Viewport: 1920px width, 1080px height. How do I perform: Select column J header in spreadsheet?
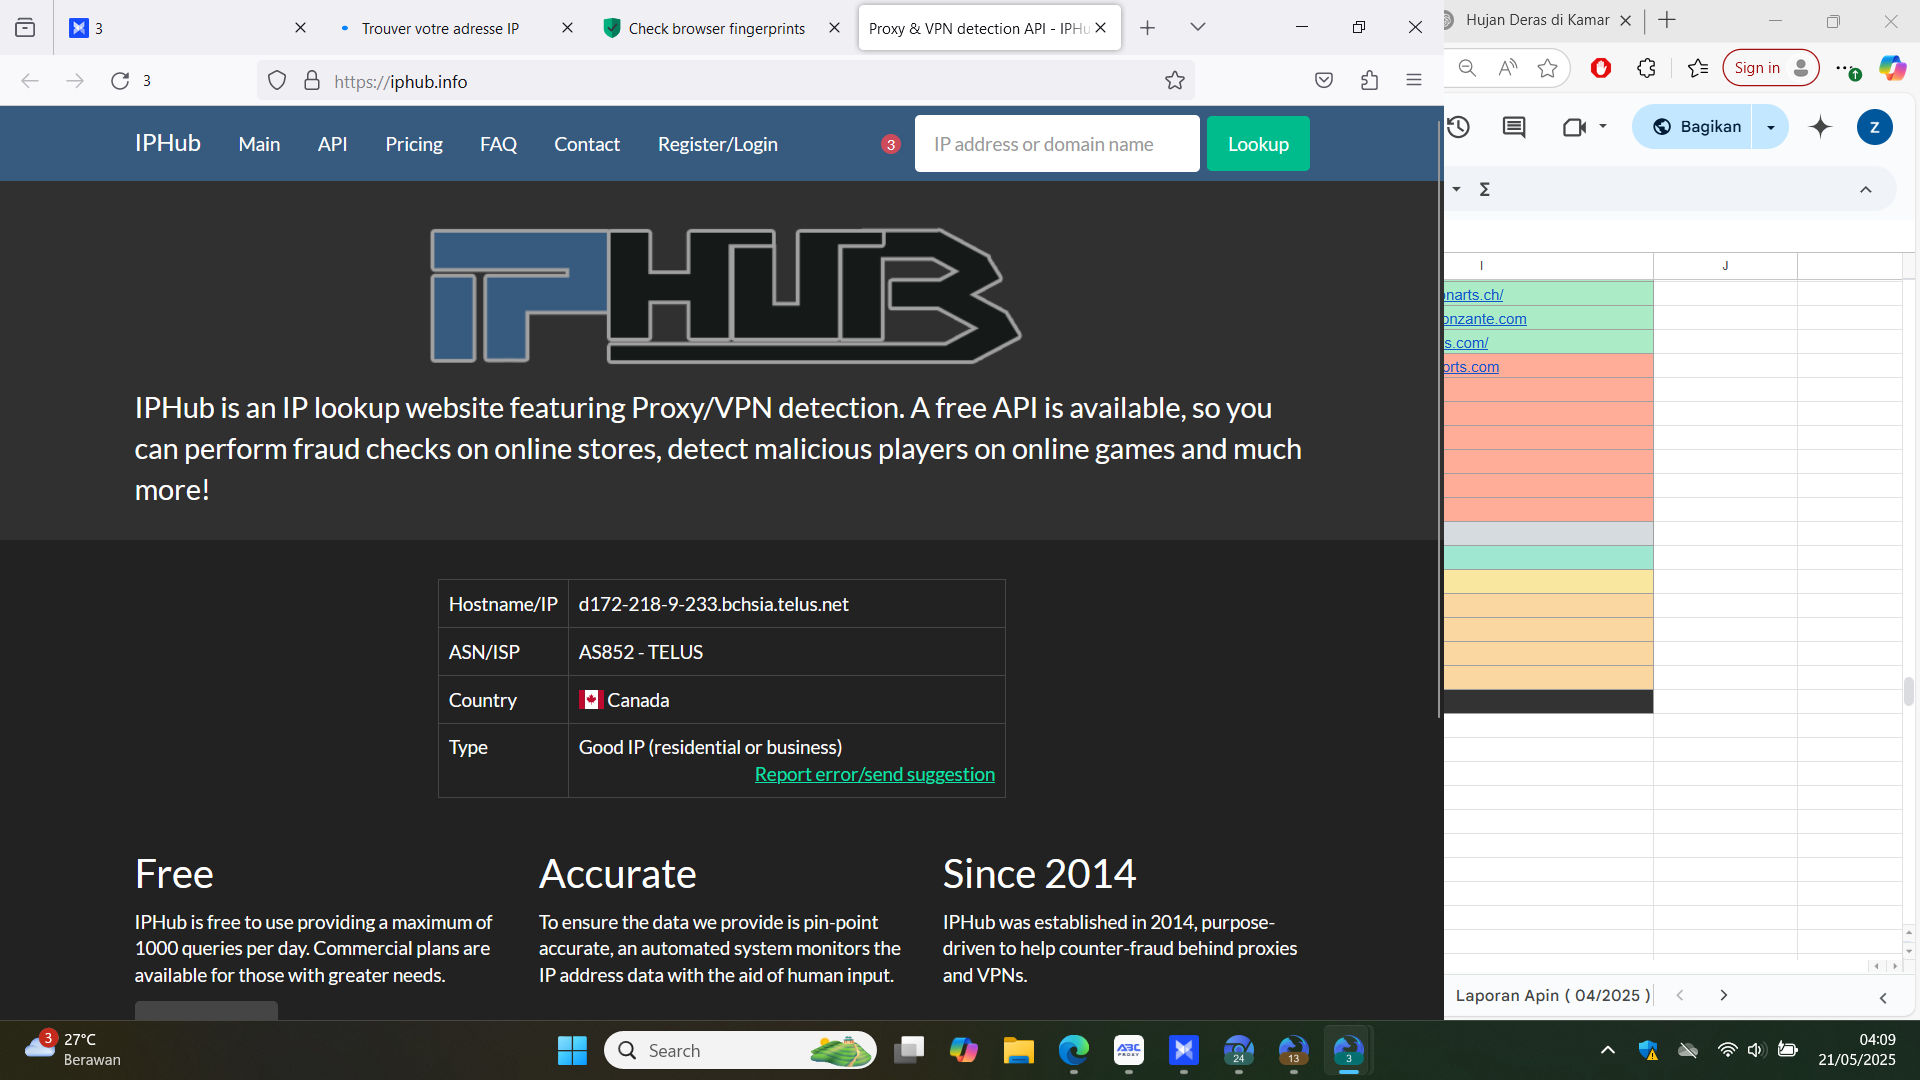[x=1725, y=266]
